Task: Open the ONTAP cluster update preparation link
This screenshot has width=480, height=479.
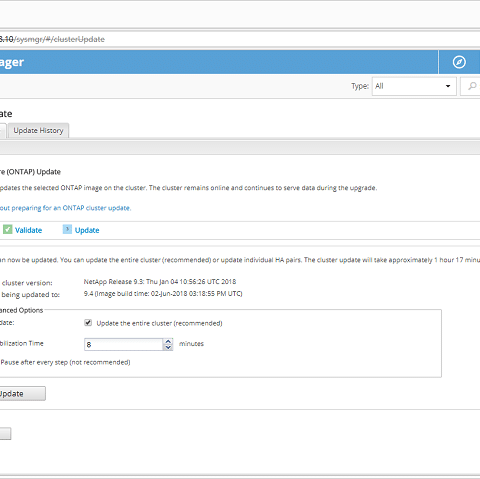Action: (65, 208)
